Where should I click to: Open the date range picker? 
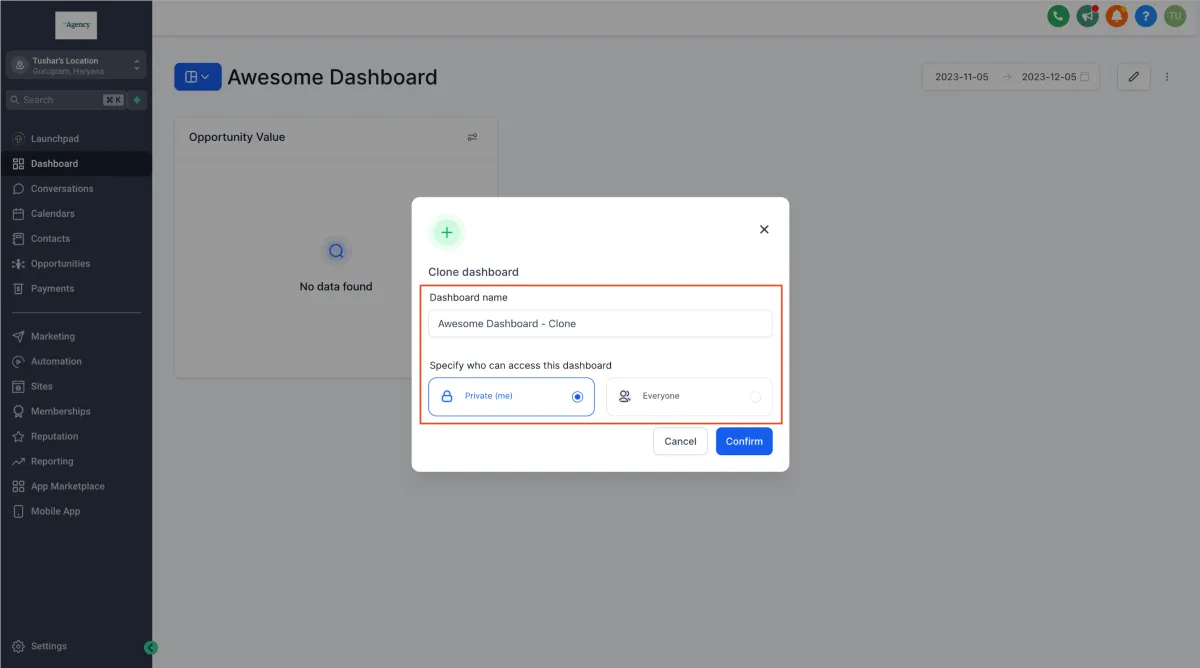[x=1011, y=77]
